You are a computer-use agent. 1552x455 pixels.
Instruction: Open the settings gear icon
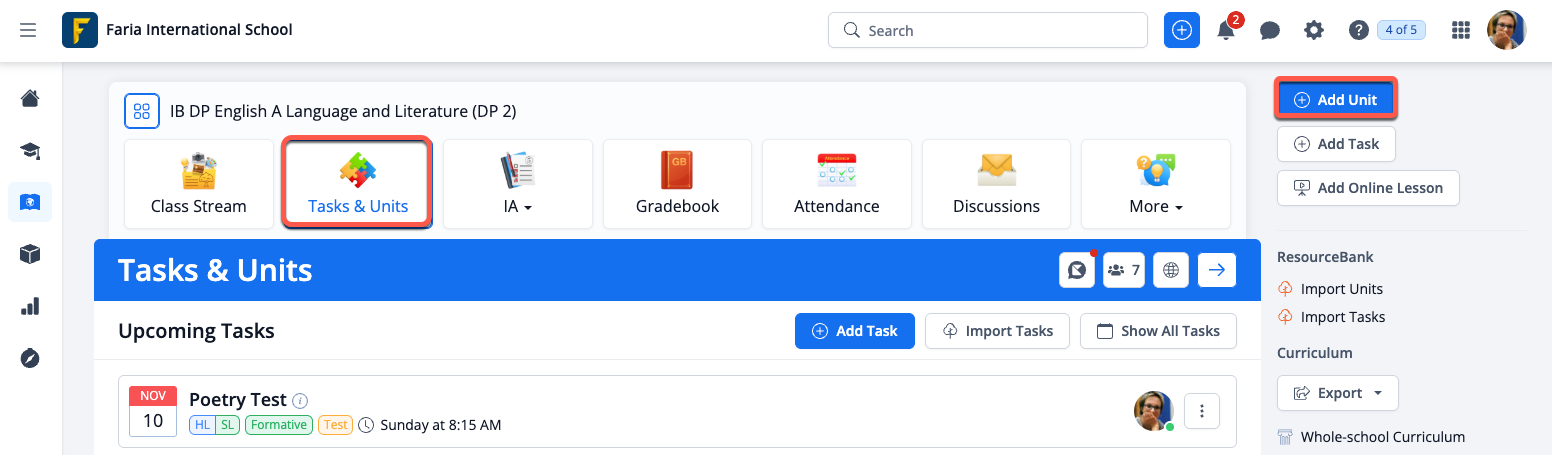pyautogui.click(x=1314, y=31)
